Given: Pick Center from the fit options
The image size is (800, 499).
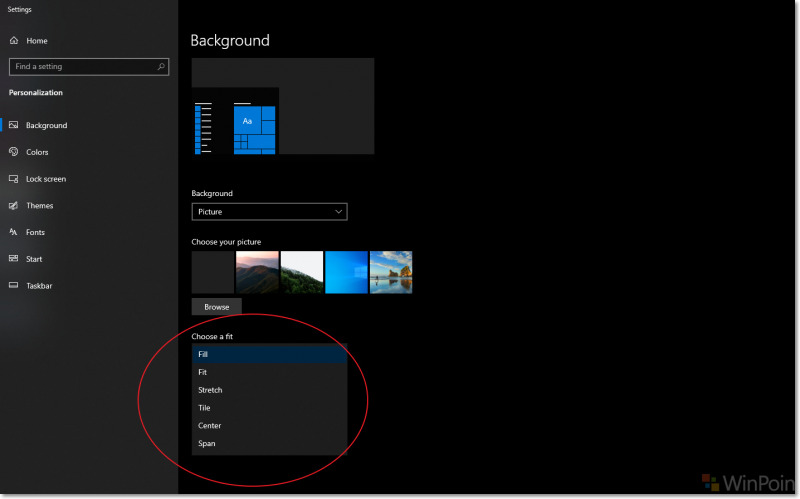Looking at the screenshot, I should [x=269, y=426].
